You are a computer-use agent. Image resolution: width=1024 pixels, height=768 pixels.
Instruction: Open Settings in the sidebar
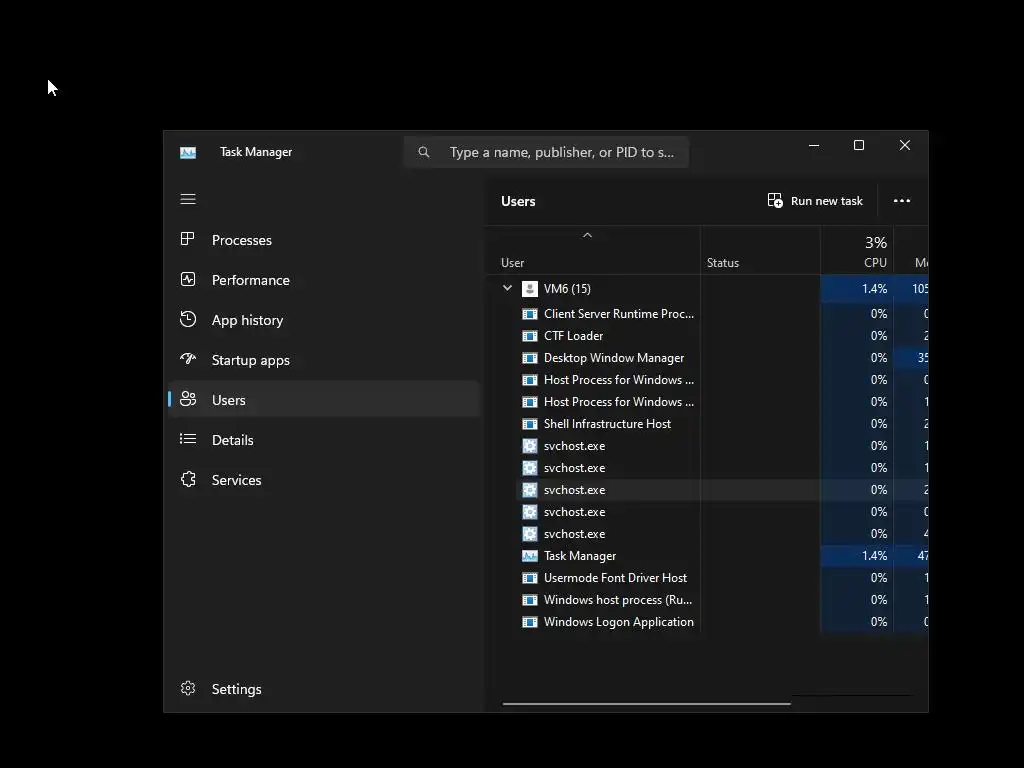pos(324,689)
